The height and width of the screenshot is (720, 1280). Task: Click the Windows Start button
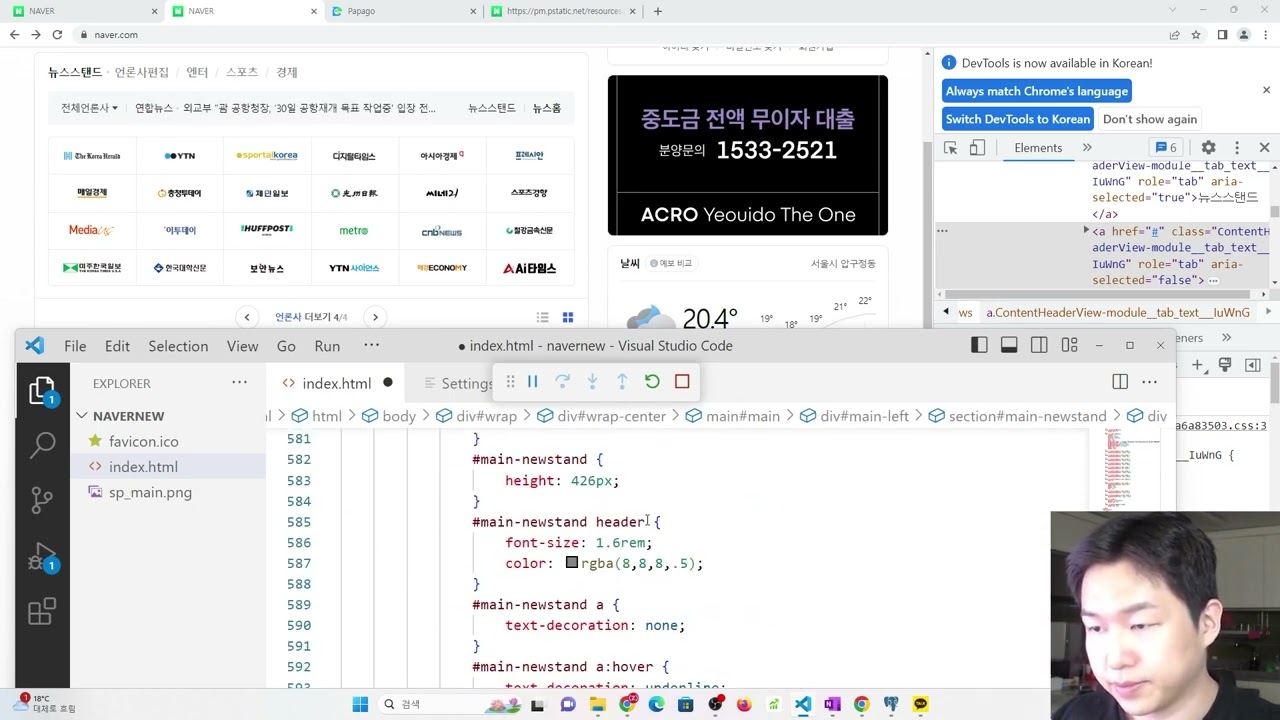pyautogui.click(x=360, y=704)
